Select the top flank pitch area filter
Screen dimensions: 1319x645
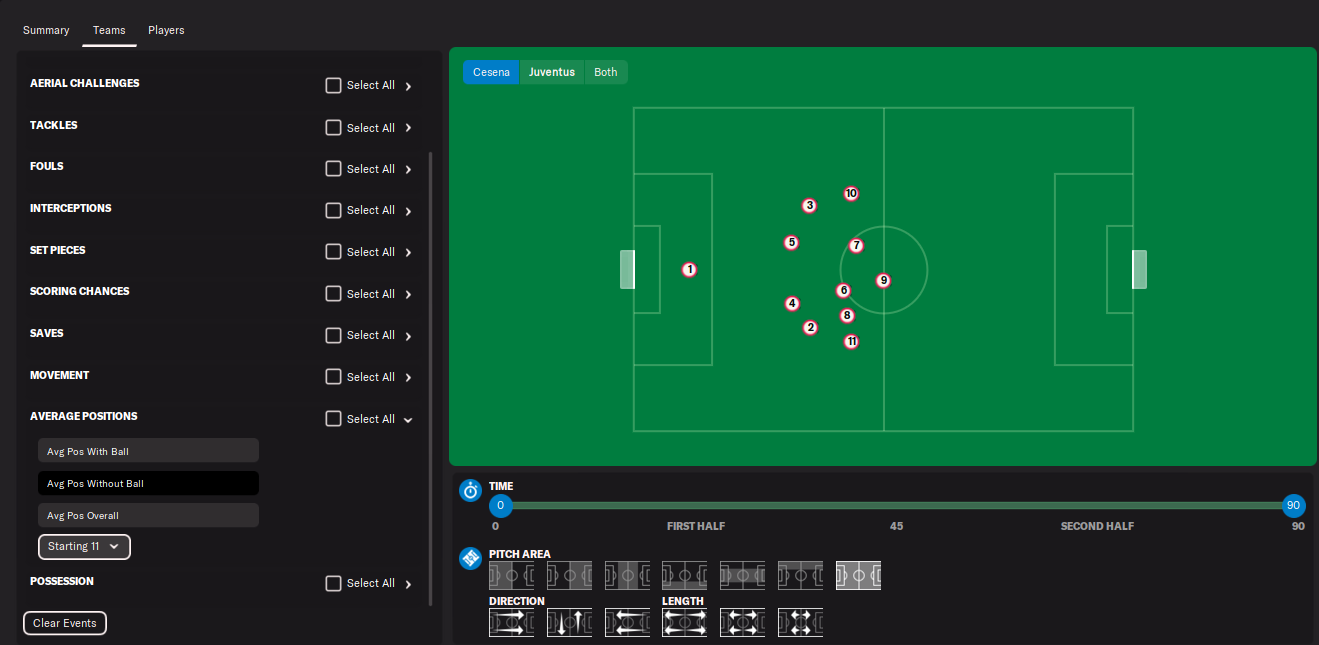click(800, 575)
